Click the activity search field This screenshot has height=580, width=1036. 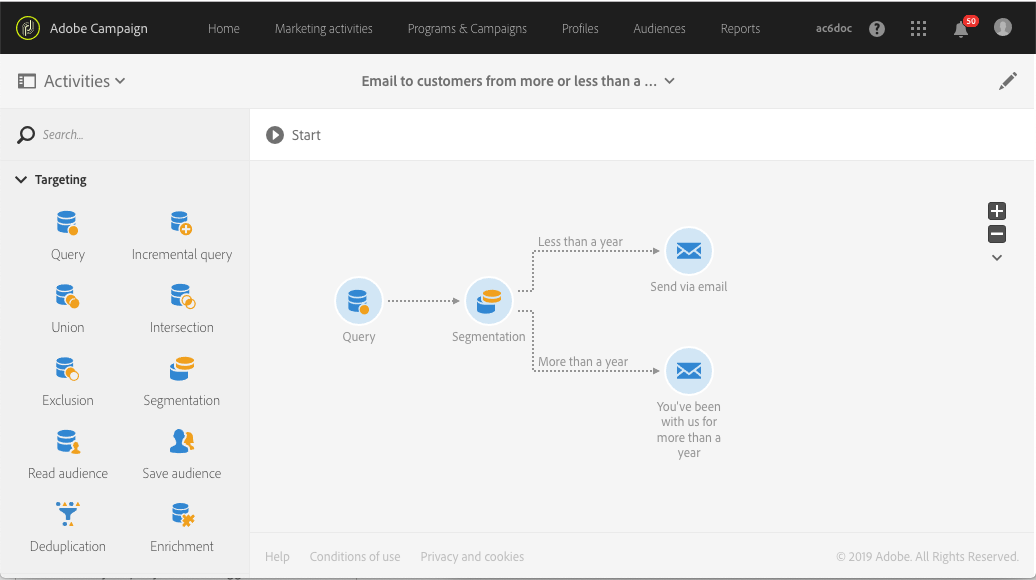[130, 134]
